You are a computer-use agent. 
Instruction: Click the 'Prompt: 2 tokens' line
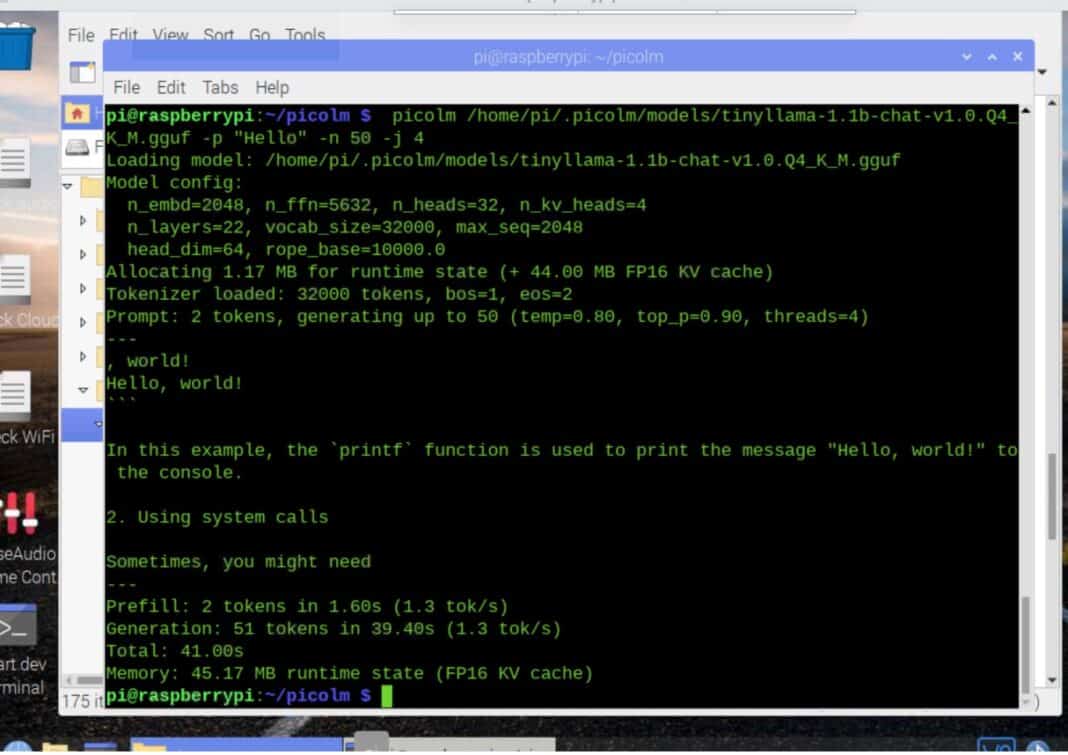point(487,317)
